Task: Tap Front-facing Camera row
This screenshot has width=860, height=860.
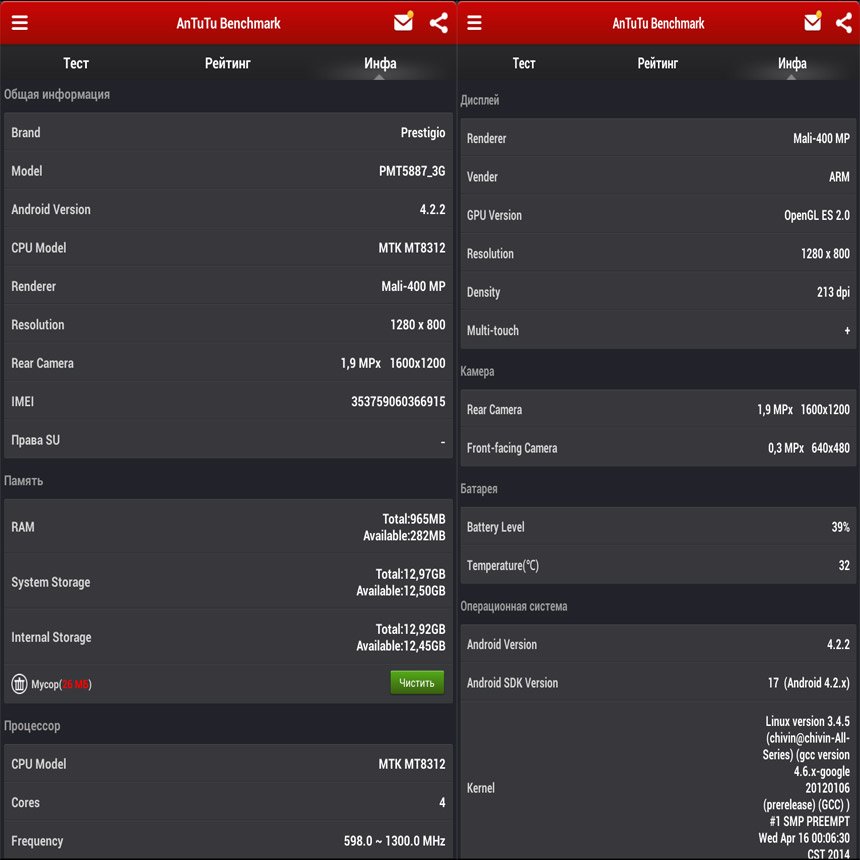Action: click(658, 448)
